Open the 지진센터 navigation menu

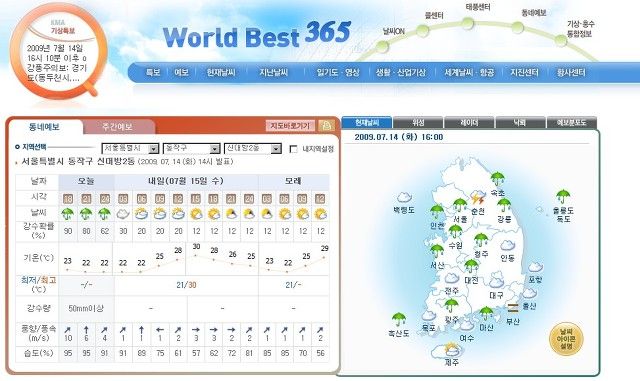[x=524, y=73]
